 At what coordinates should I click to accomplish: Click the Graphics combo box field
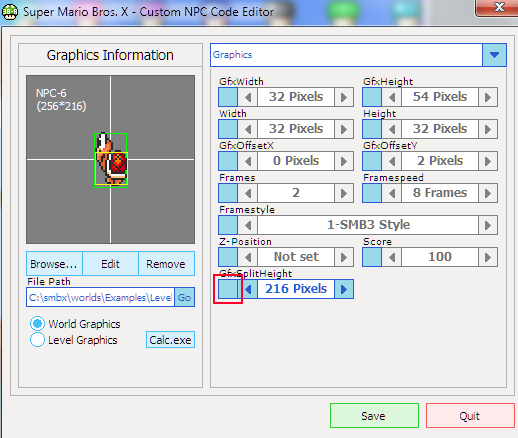(346, 55)
